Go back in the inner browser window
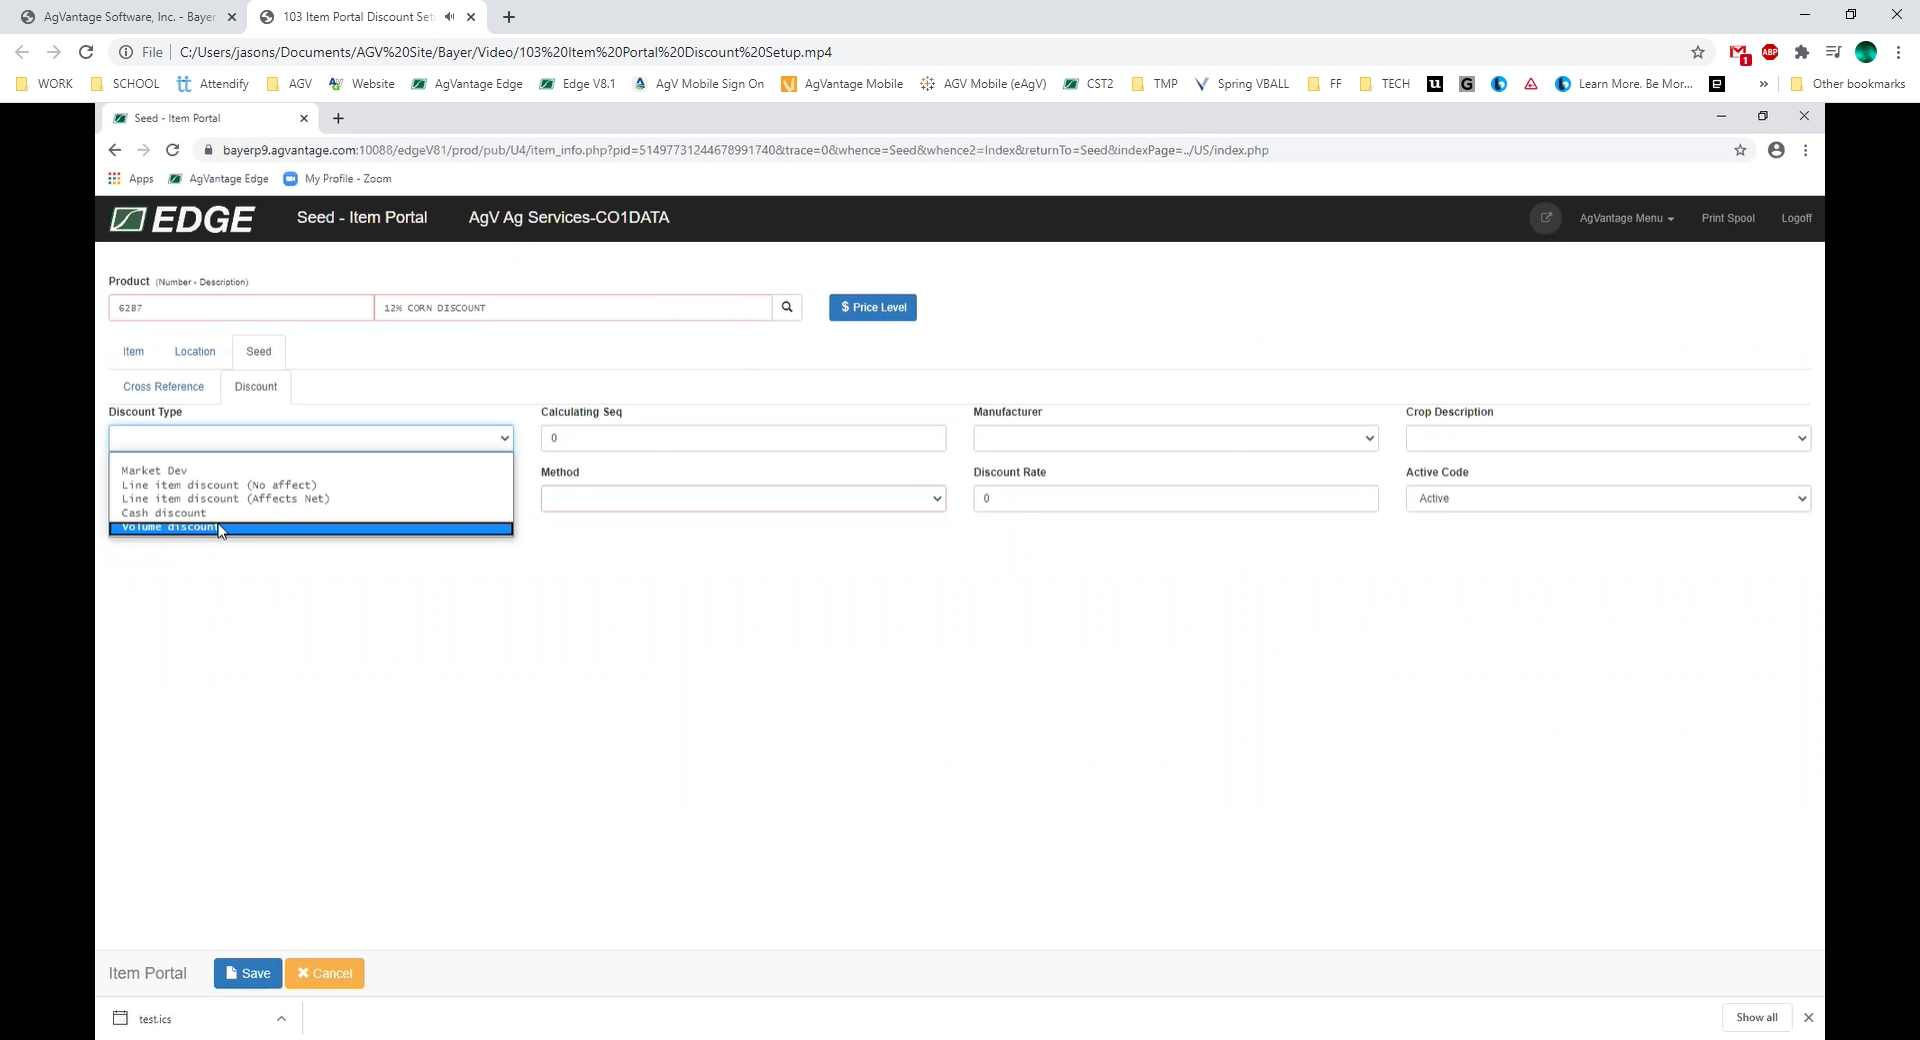The height and width of the screenshot is (1040, 1920). pyautogui.click(x=114, y=150)
